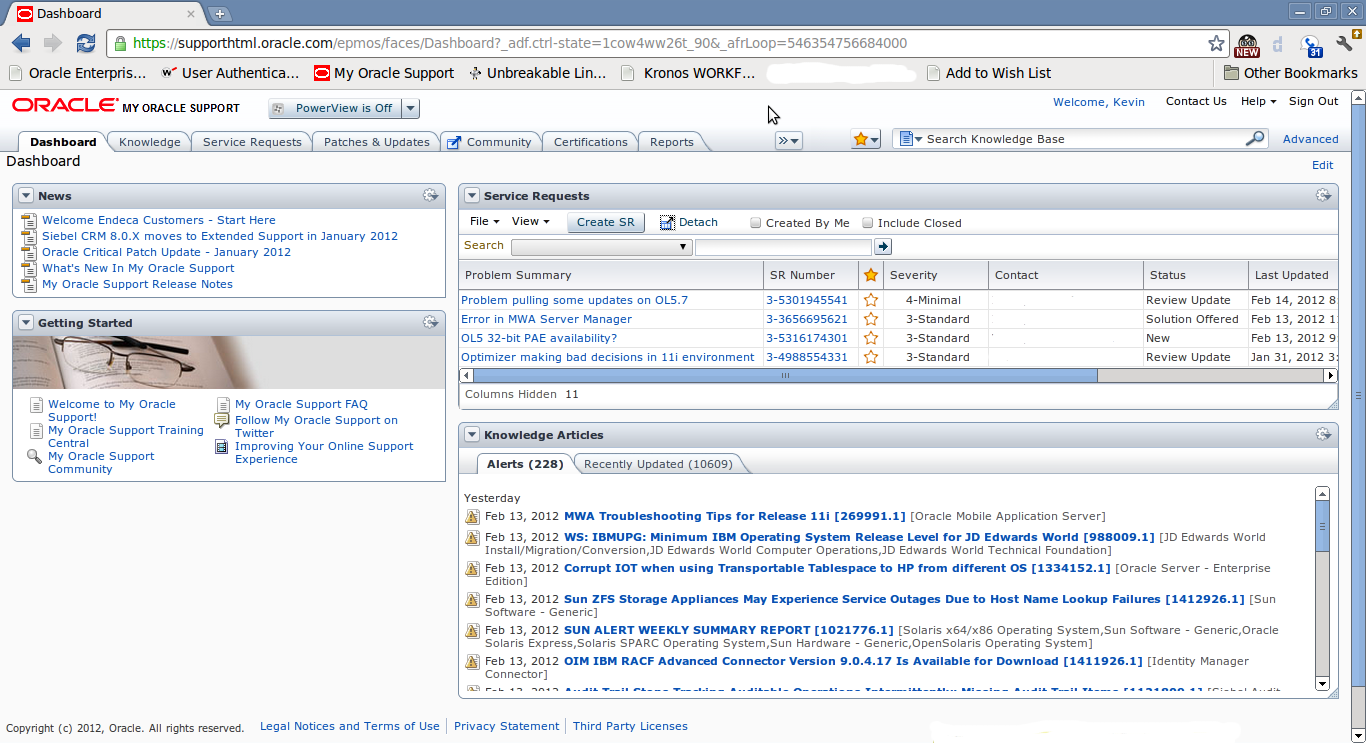Collapse the Knowledge Articles panel
Image resolution: width=1366 pixels, height=743 pixels.
click(x=472, y=435)
